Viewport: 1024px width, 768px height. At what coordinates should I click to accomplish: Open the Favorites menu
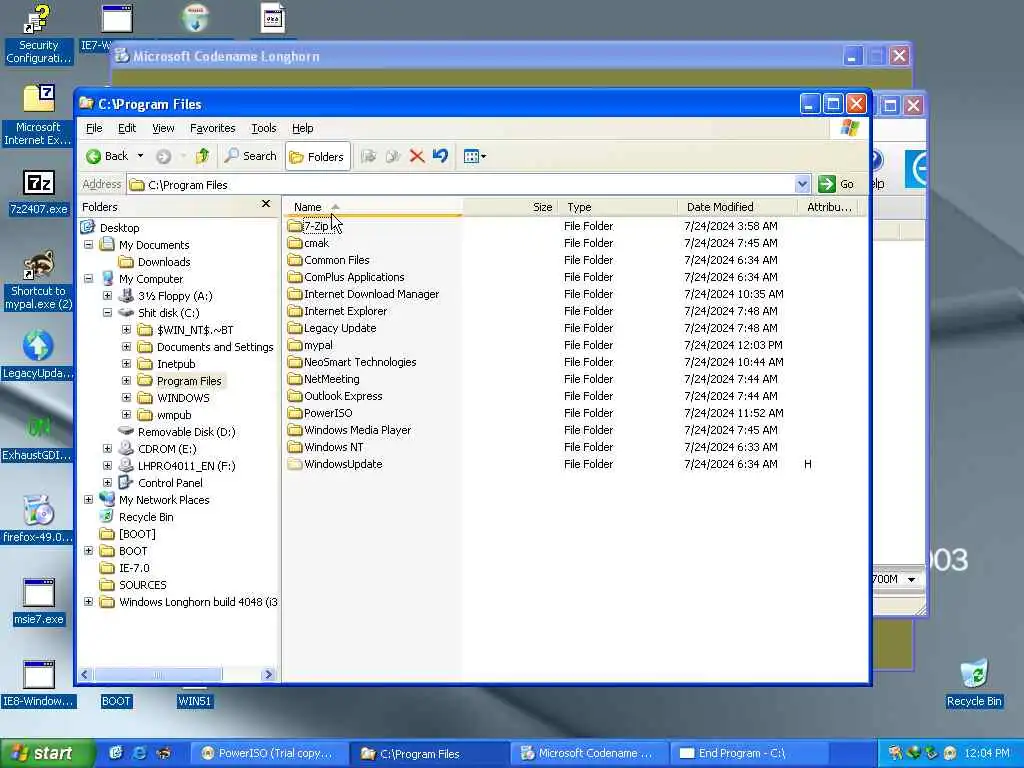tap(212, 128)
